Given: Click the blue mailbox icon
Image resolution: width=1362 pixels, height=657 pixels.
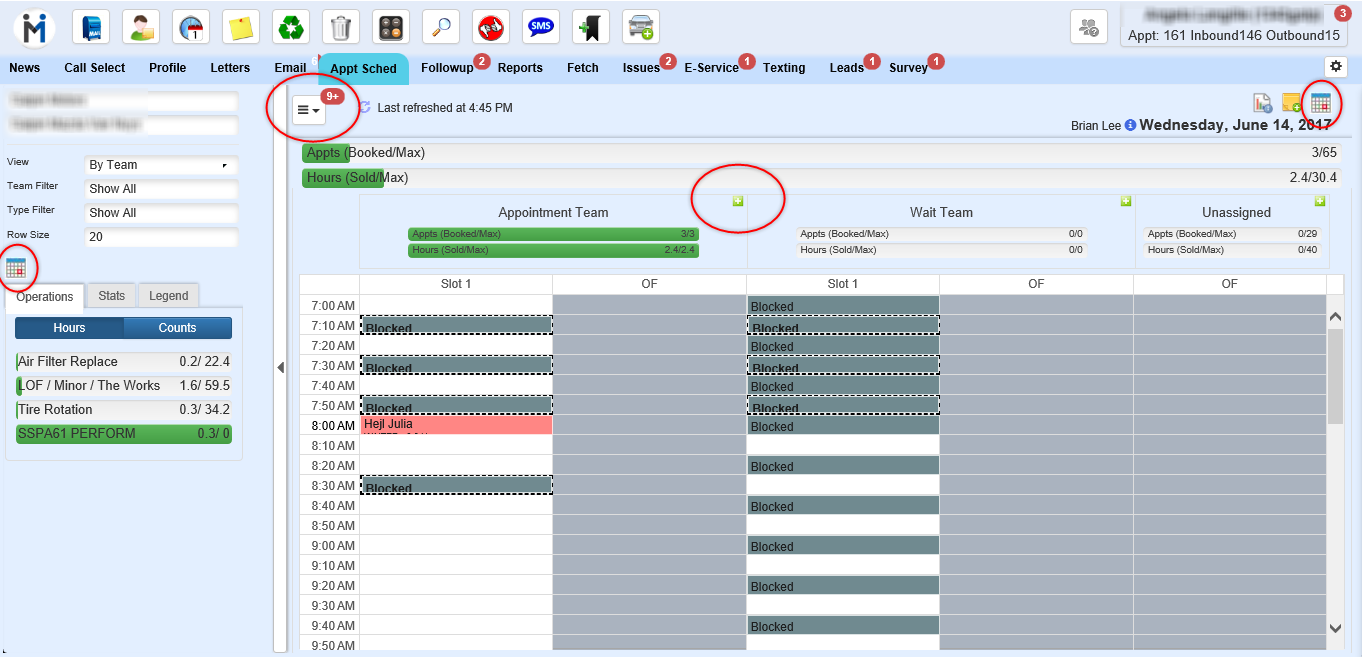Looking at the screenshot, I should 91,27.
